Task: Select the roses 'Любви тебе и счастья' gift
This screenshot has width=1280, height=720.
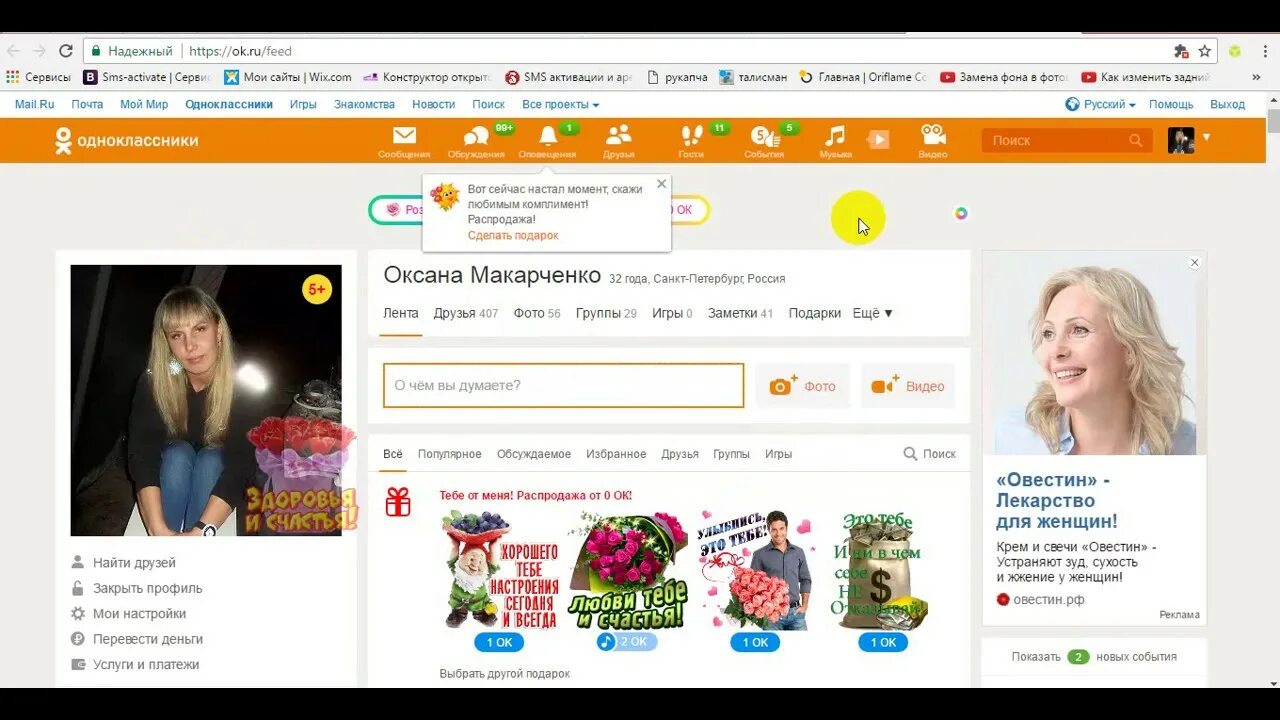Action: (x=628, y=571)
